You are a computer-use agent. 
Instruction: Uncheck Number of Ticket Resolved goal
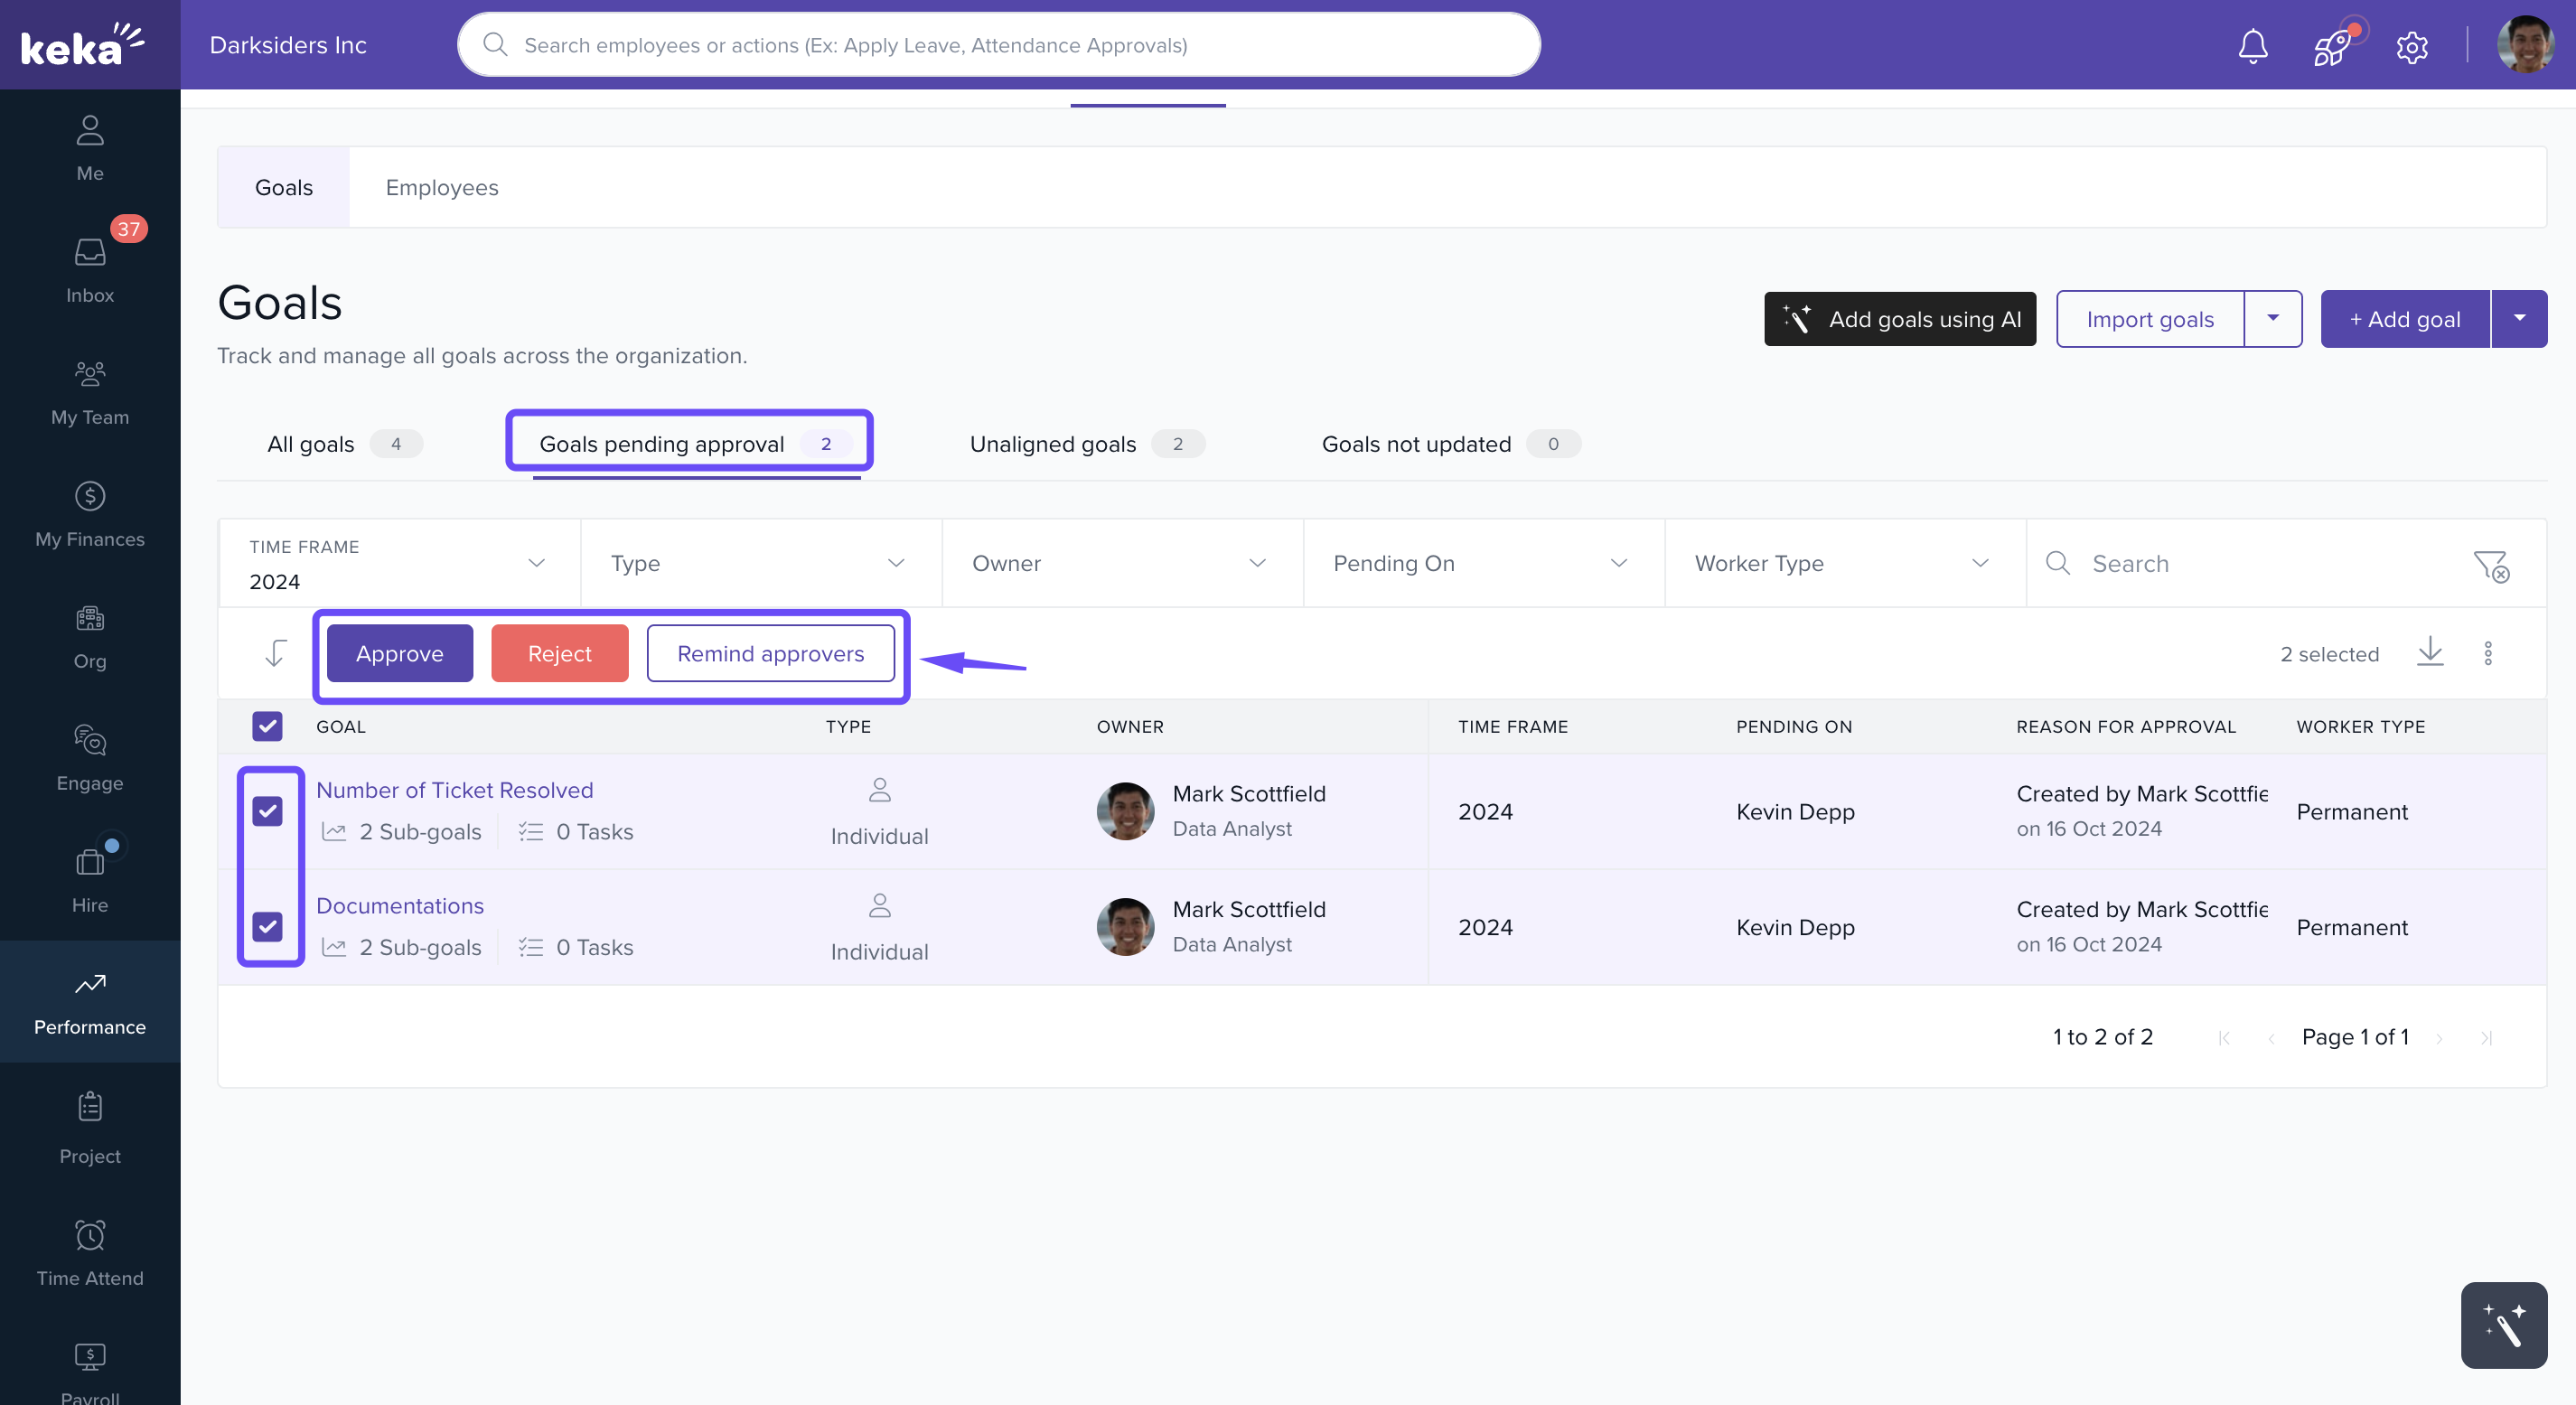click(267, 811)
